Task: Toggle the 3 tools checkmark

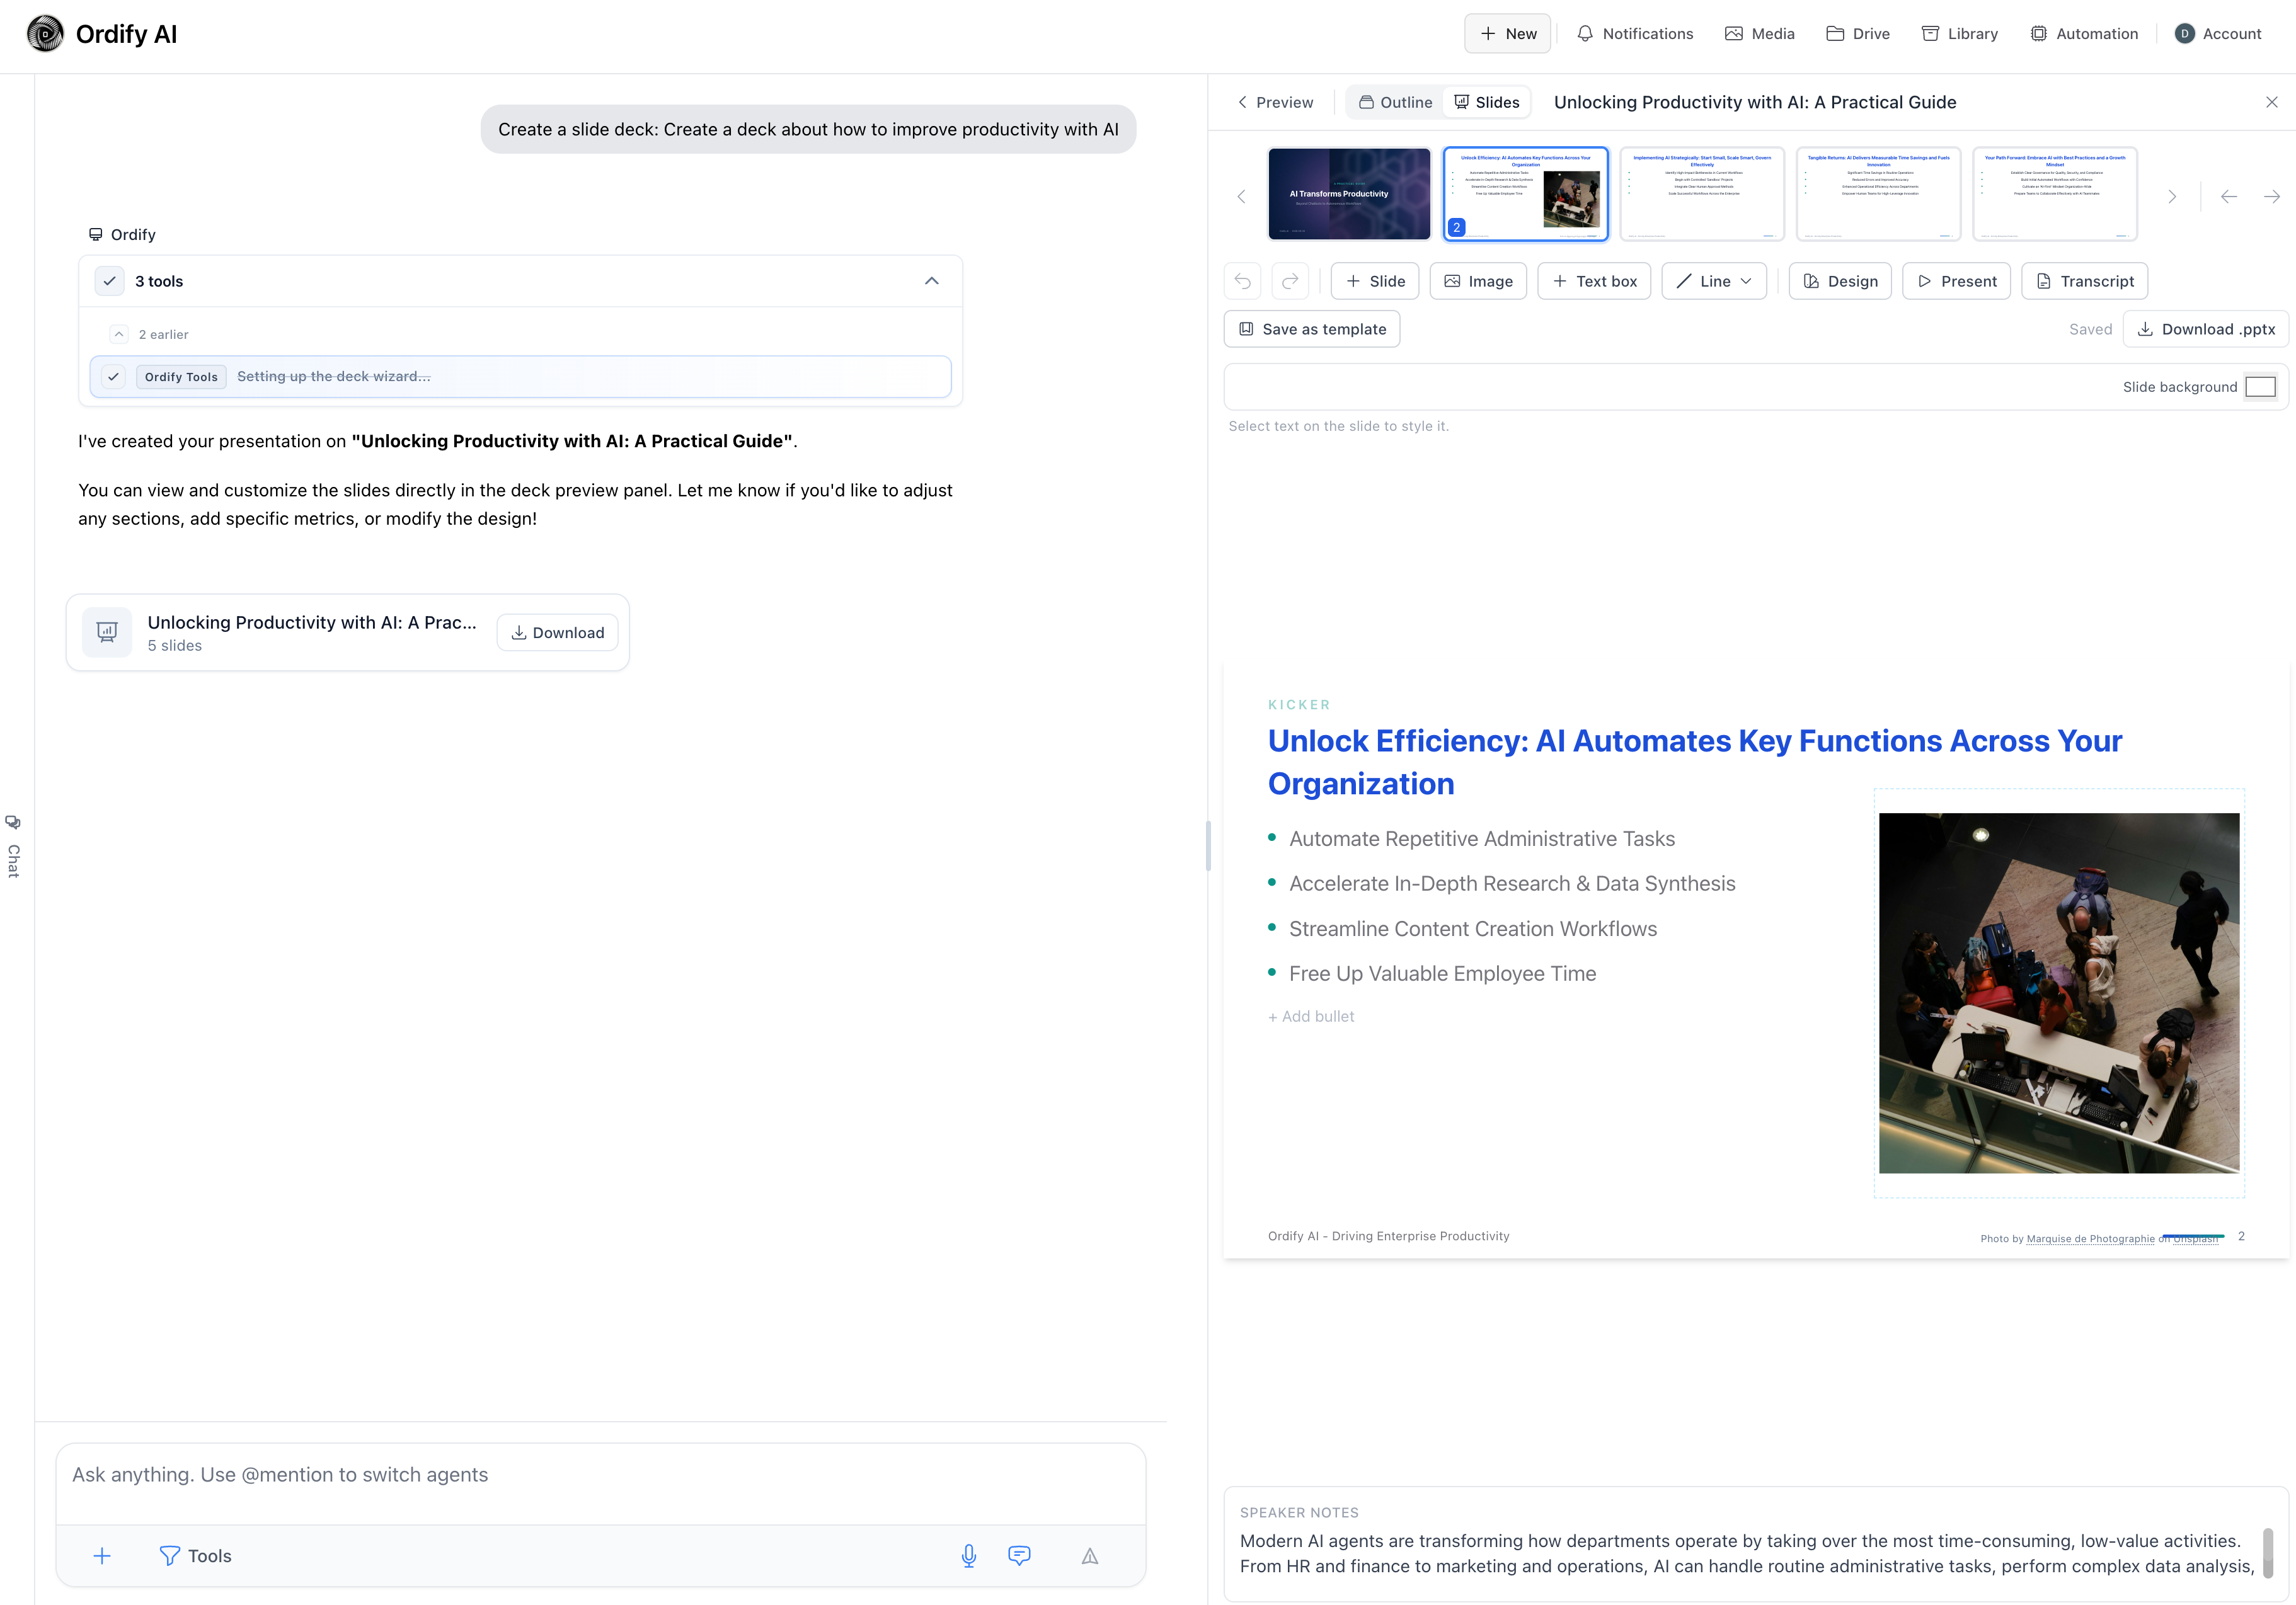Action: point(110,281)
